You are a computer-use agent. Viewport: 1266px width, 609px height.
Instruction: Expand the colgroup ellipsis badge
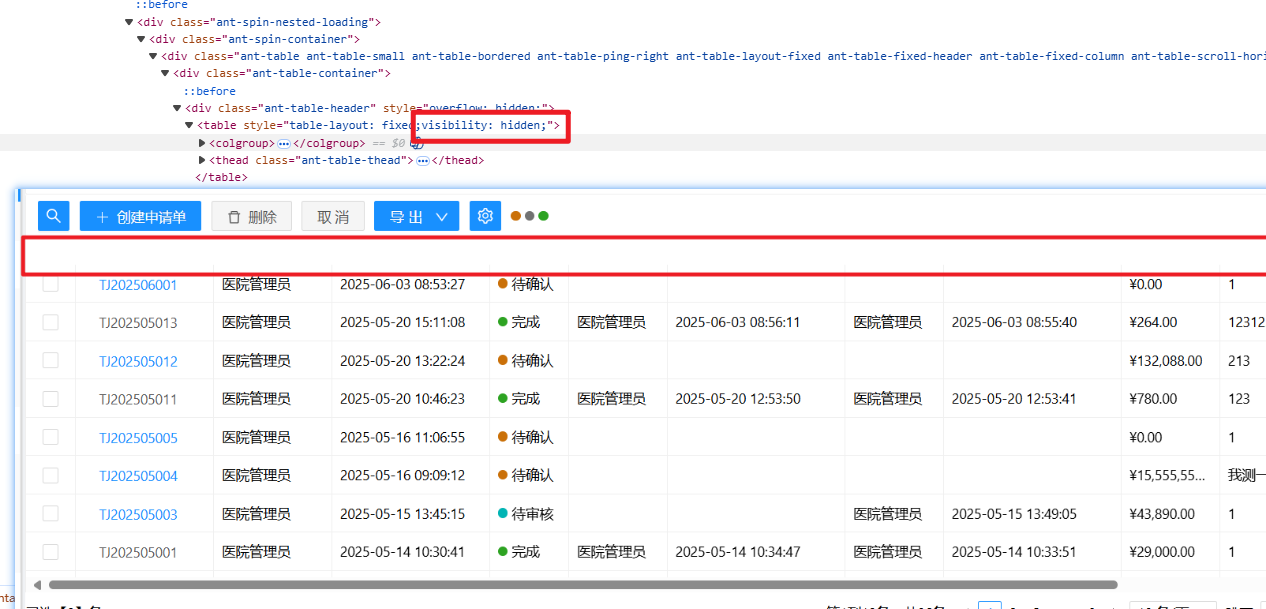click(284, 143)
